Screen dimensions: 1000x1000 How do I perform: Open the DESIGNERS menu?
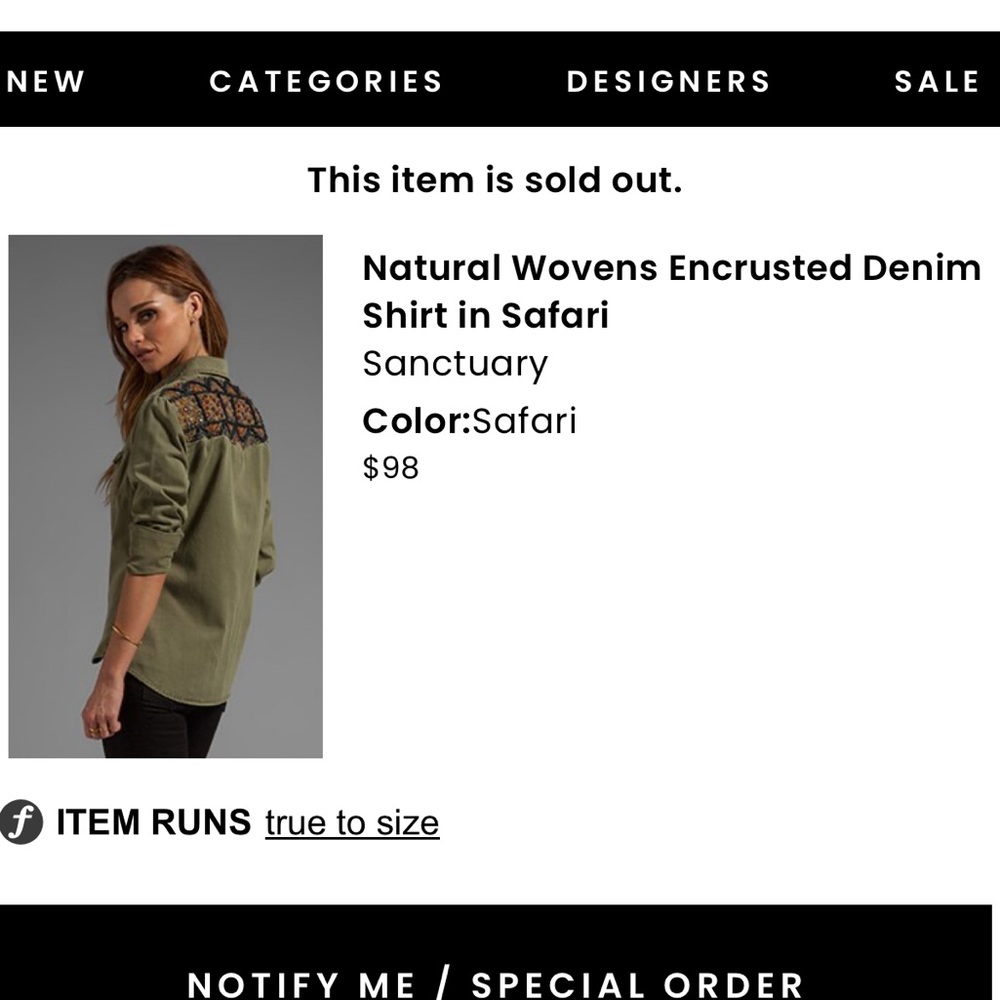[x=668, y=81]
